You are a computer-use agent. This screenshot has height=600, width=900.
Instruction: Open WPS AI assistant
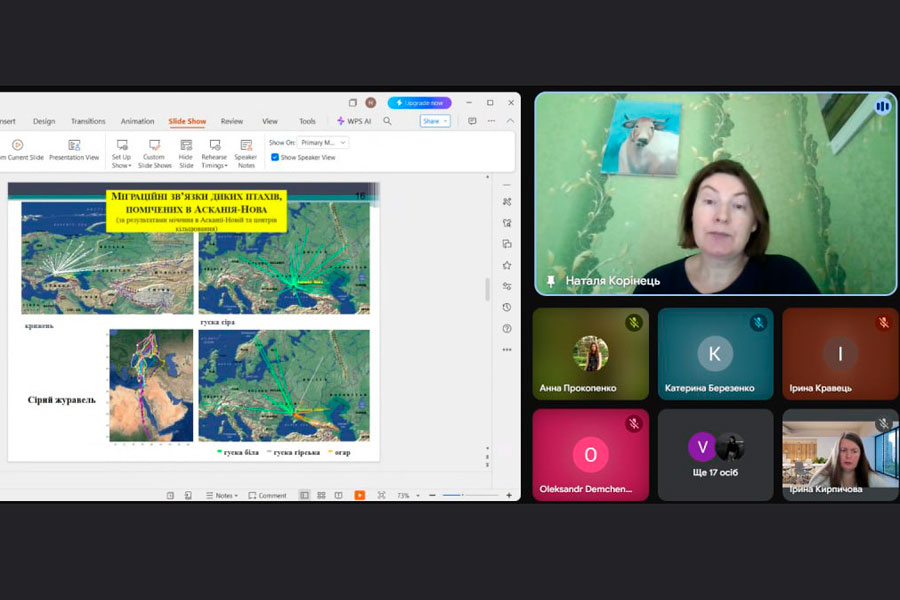[354, 121]
